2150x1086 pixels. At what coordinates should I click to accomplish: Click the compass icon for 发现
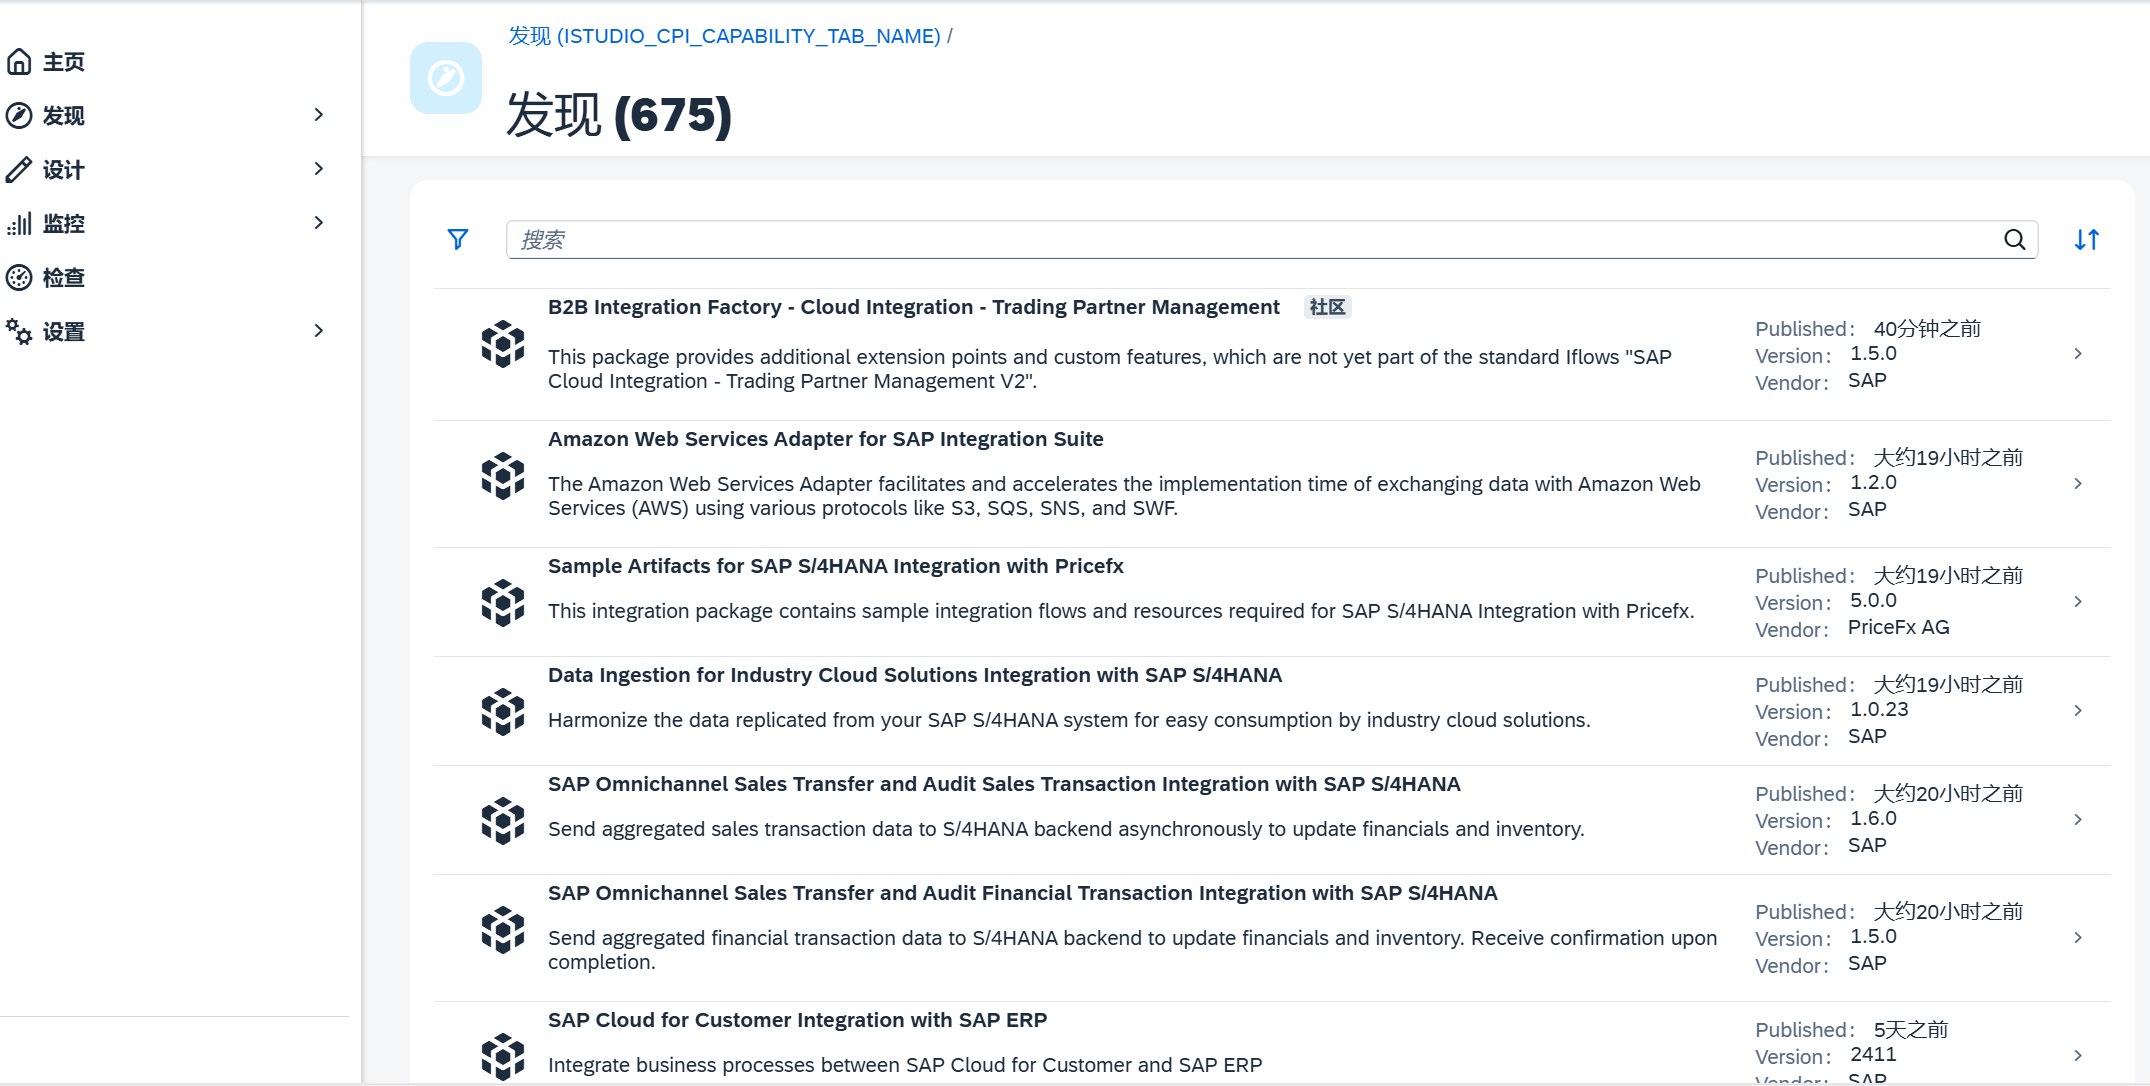pos(19,116)
